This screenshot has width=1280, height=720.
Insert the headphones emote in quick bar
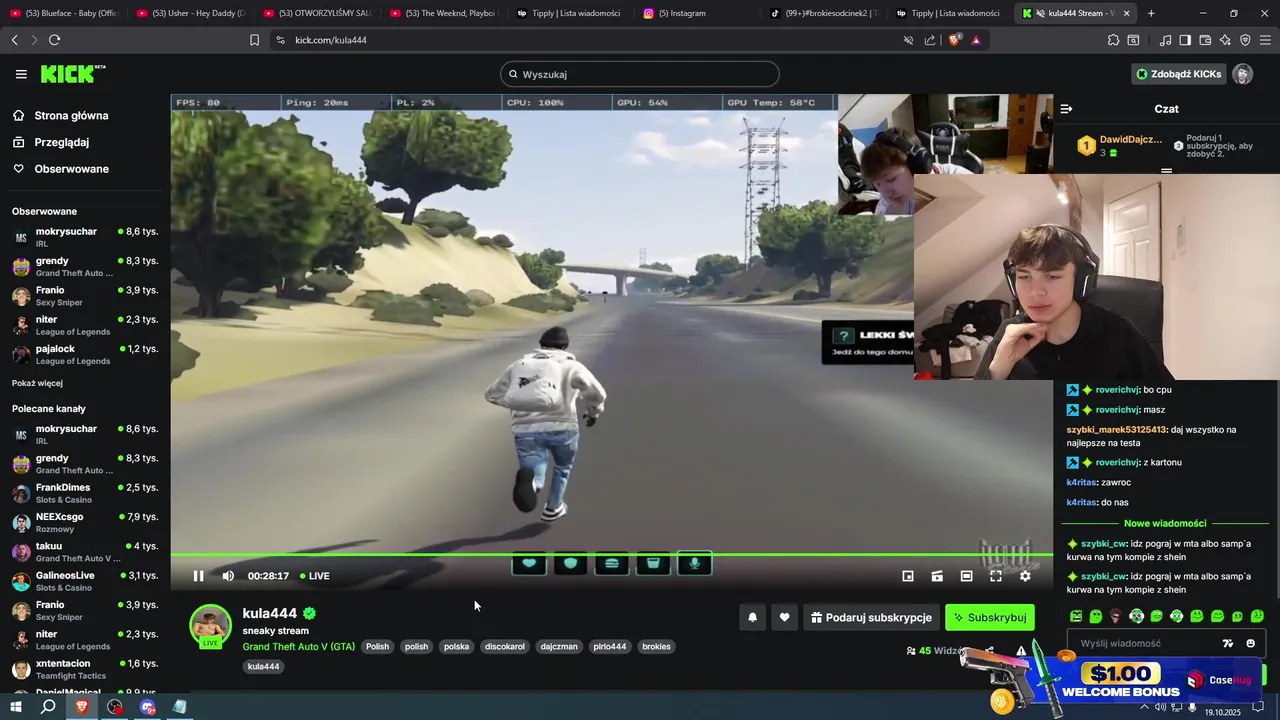(x=1136, y=616)
